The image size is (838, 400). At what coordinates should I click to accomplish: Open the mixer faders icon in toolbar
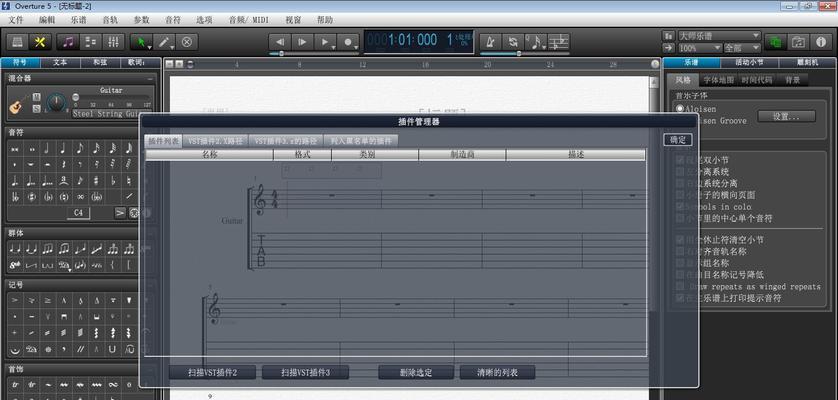click(113, 42)
